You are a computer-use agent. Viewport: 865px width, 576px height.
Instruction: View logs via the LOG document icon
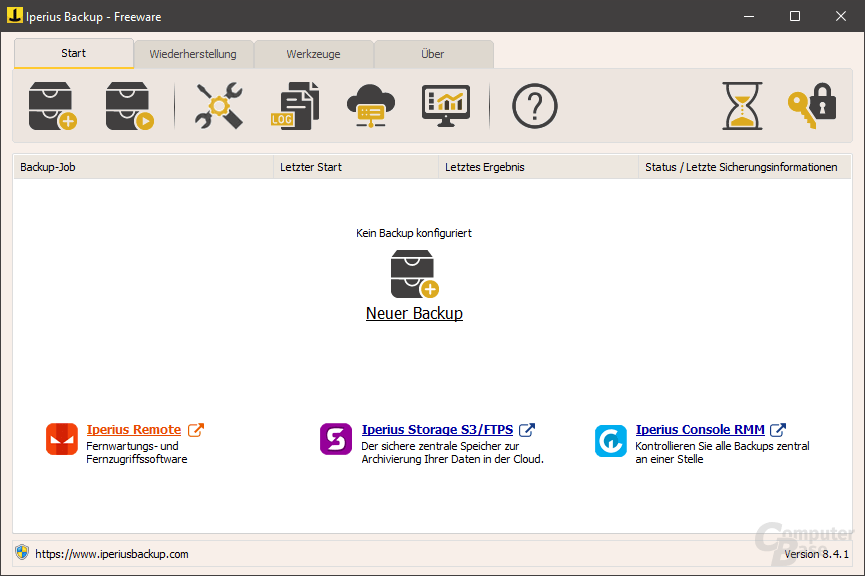click(x=295, y=105)
